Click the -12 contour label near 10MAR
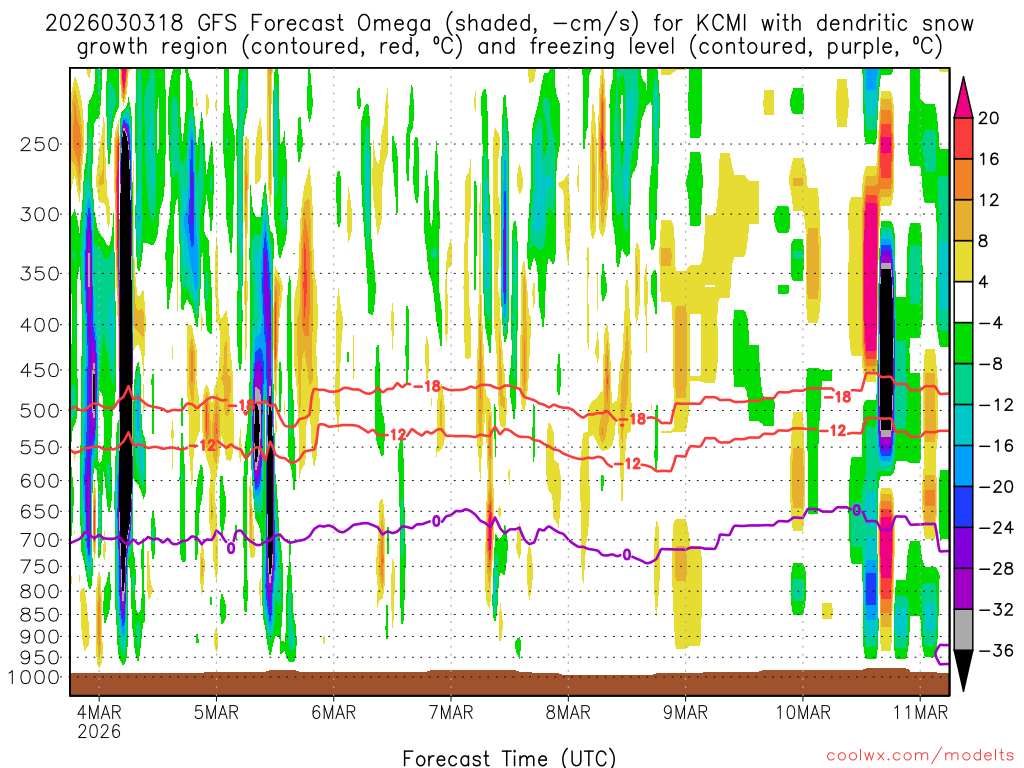The image size is (1024, 768). [833, 430]
